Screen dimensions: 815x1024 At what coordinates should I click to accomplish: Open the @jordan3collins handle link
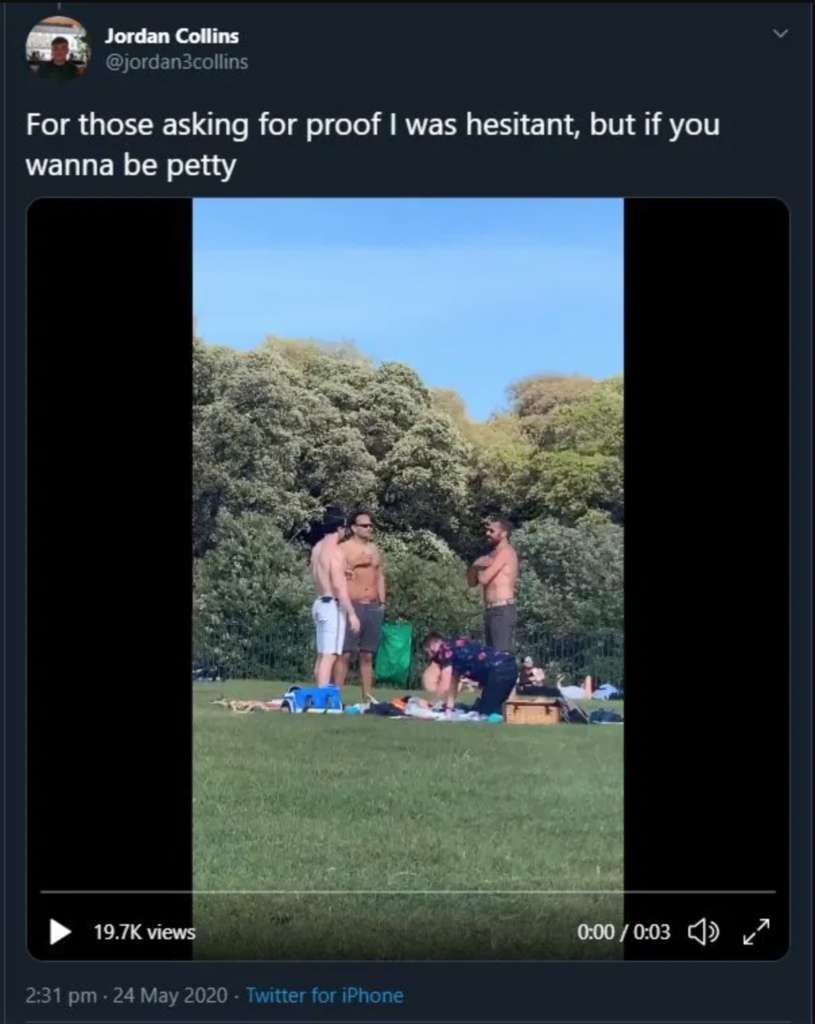pos(176,62)
